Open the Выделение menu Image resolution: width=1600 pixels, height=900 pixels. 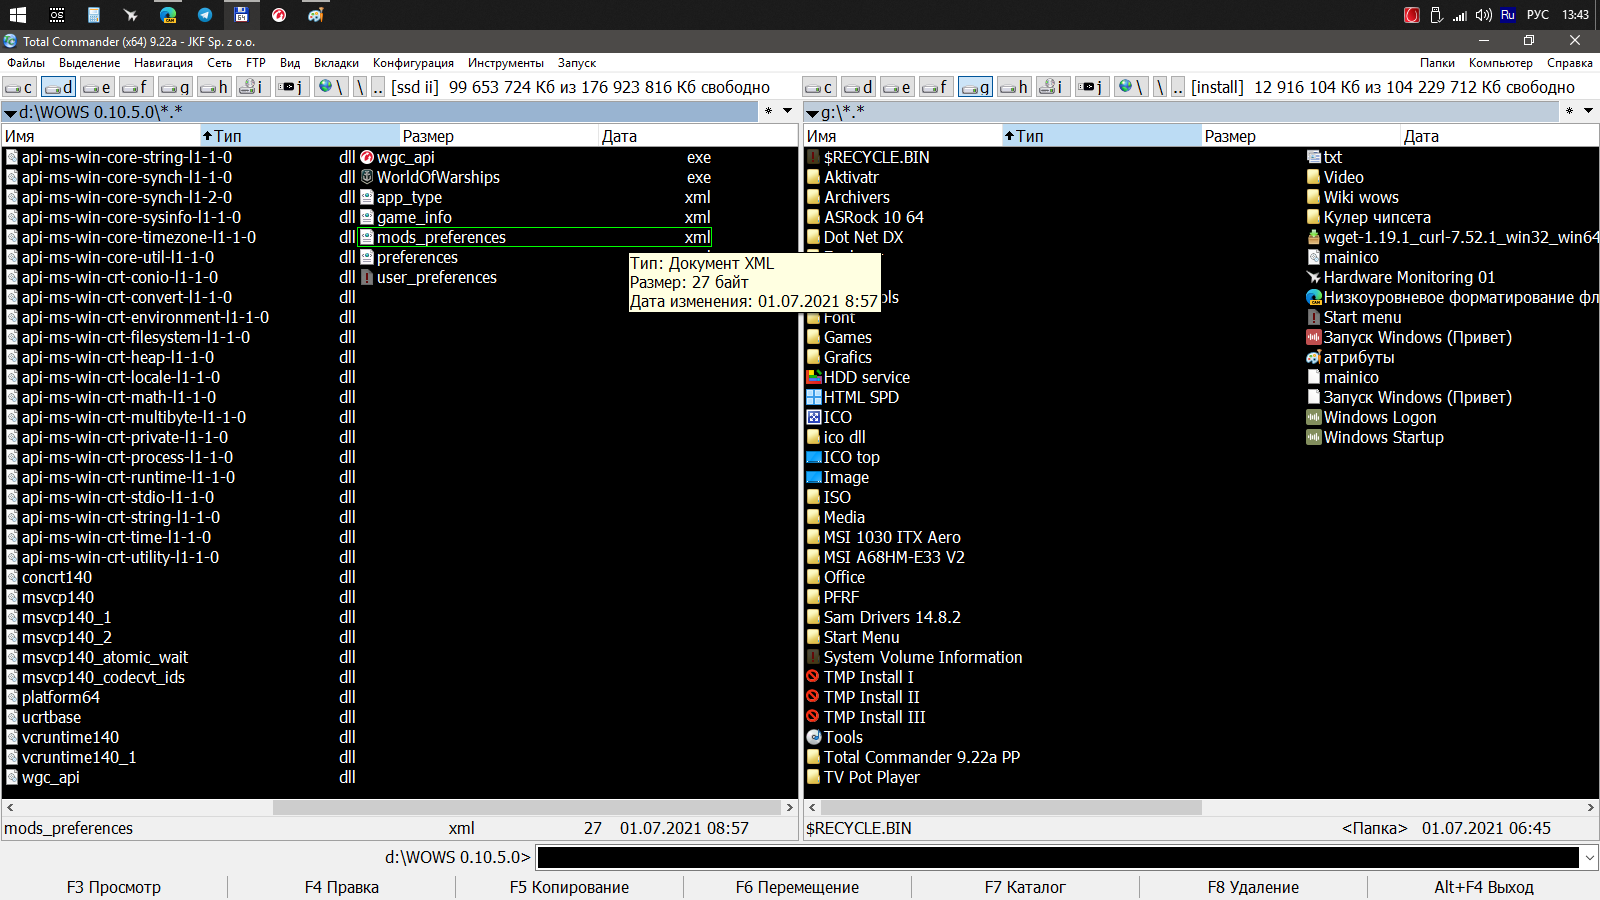(90, 63)
